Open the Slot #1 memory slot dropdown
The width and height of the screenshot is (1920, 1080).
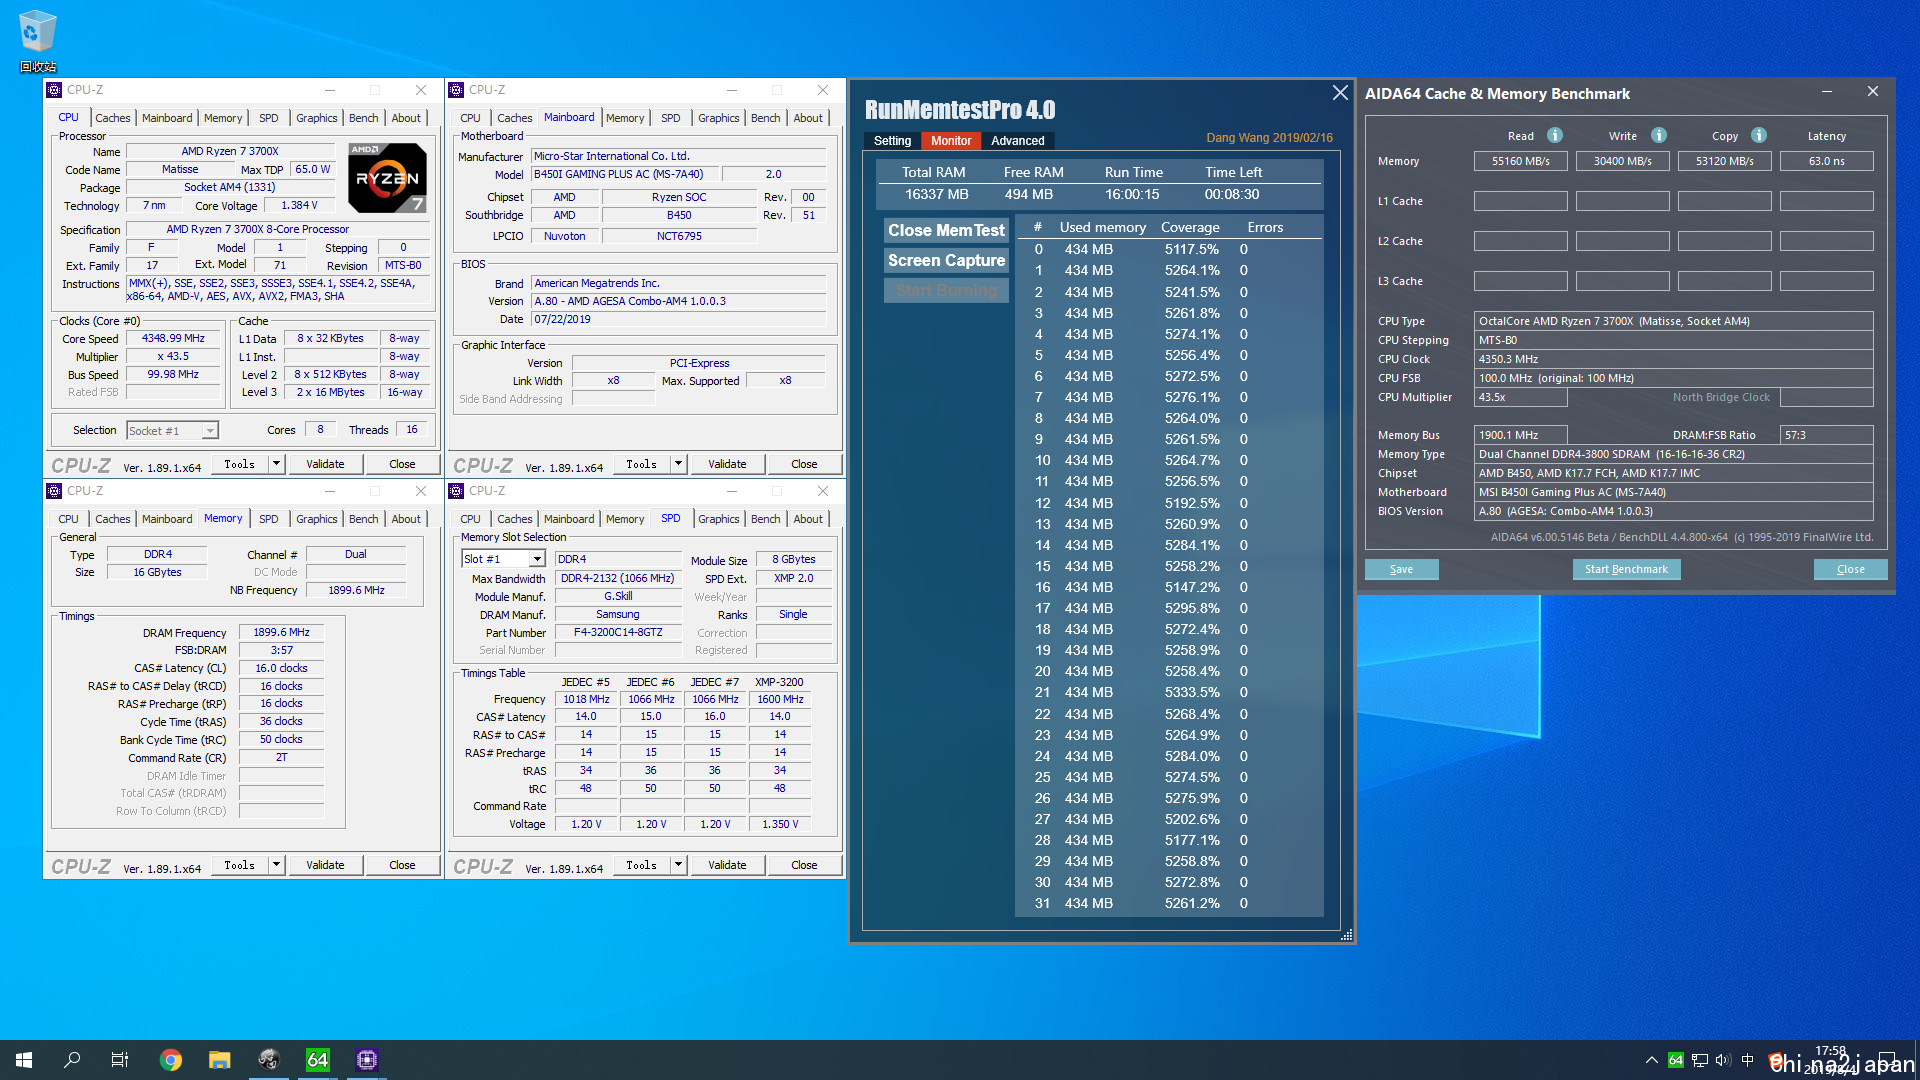[x=537, y=559]
